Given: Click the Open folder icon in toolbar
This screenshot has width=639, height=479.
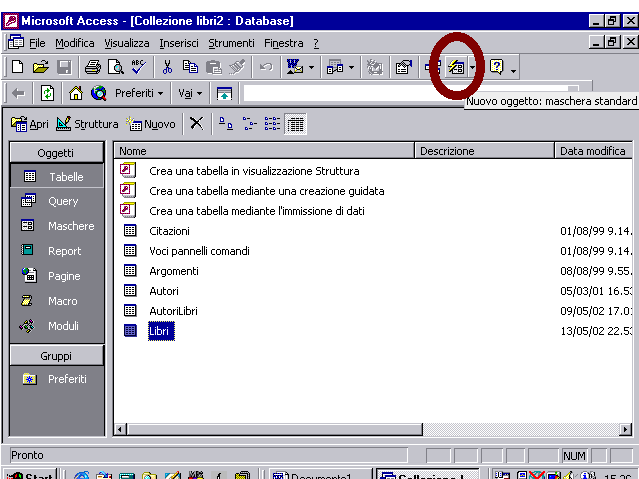Looking at the screenshot, I should pos(40,67).
